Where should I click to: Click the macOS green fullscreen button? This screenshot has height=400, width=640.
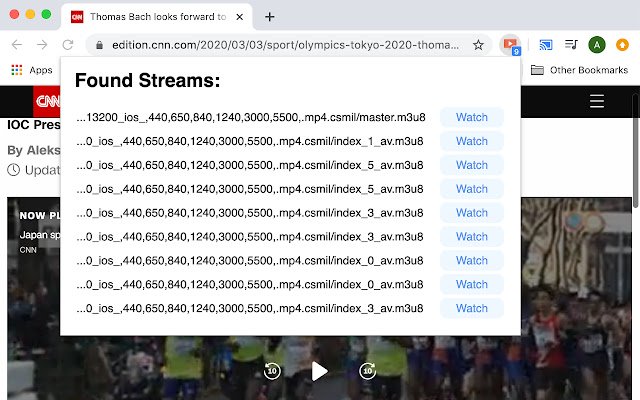click(x=47, y=14)
